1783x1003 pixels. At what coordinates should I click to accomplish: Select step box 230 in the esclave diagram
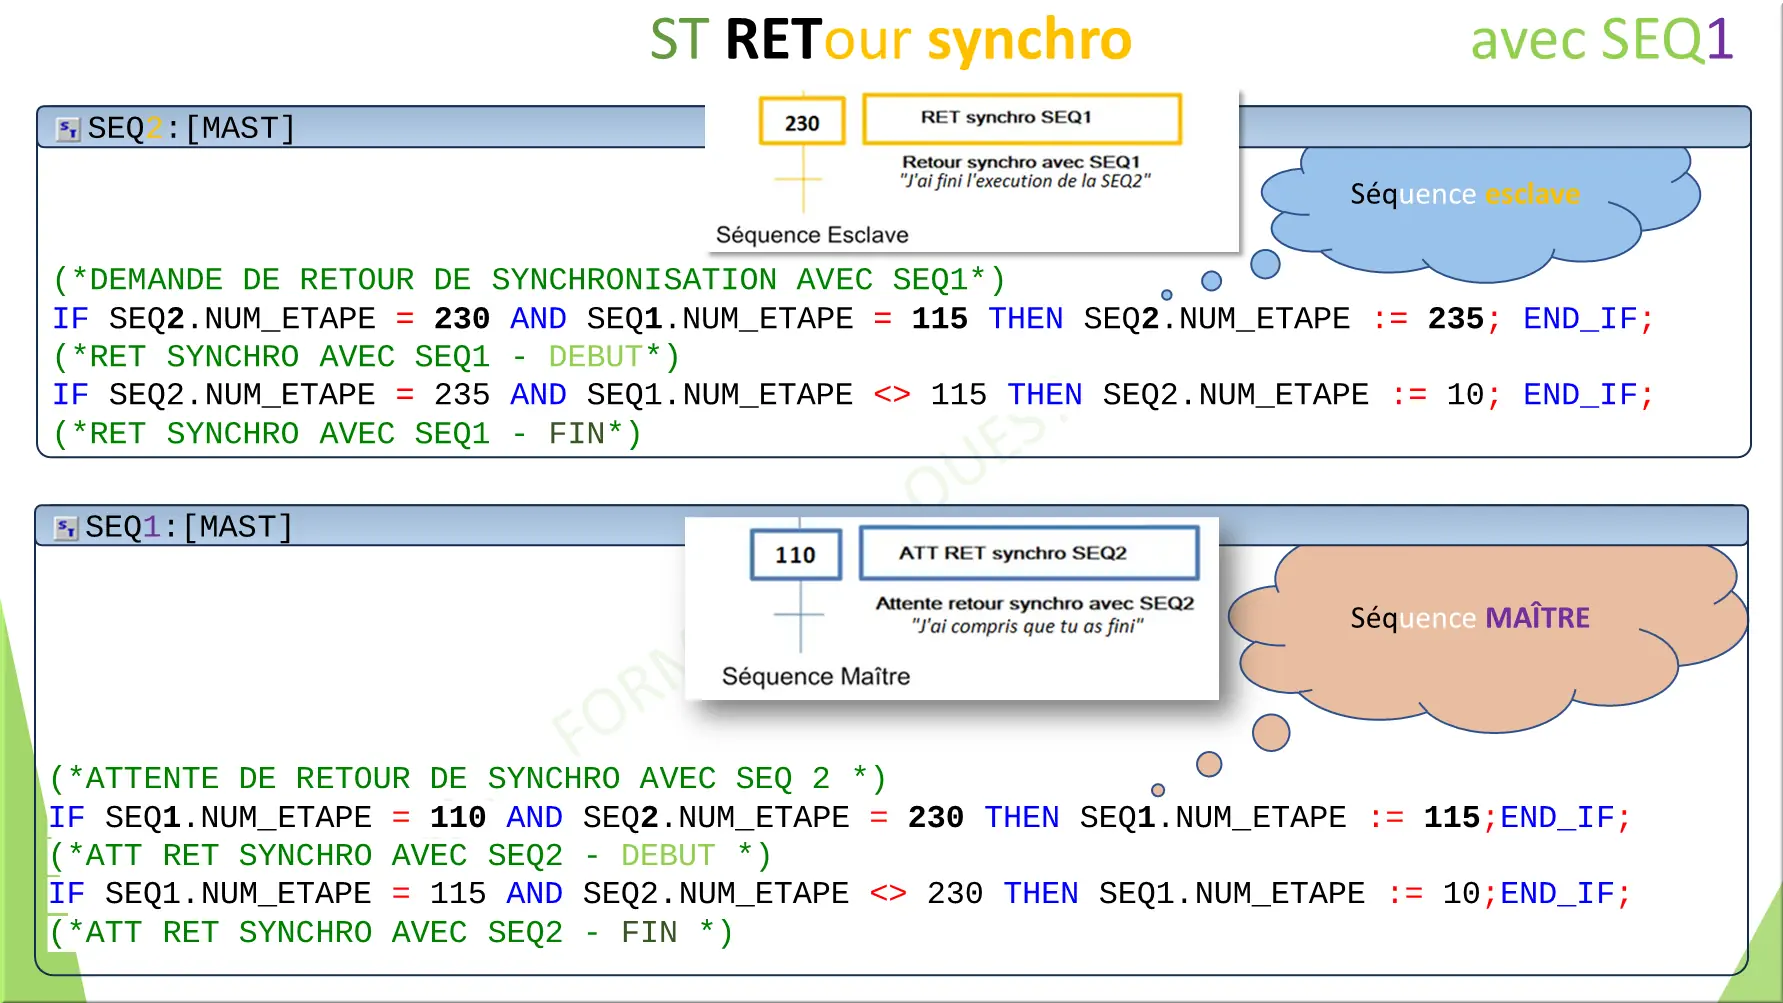pyautogui.click(x=801, y=121)
